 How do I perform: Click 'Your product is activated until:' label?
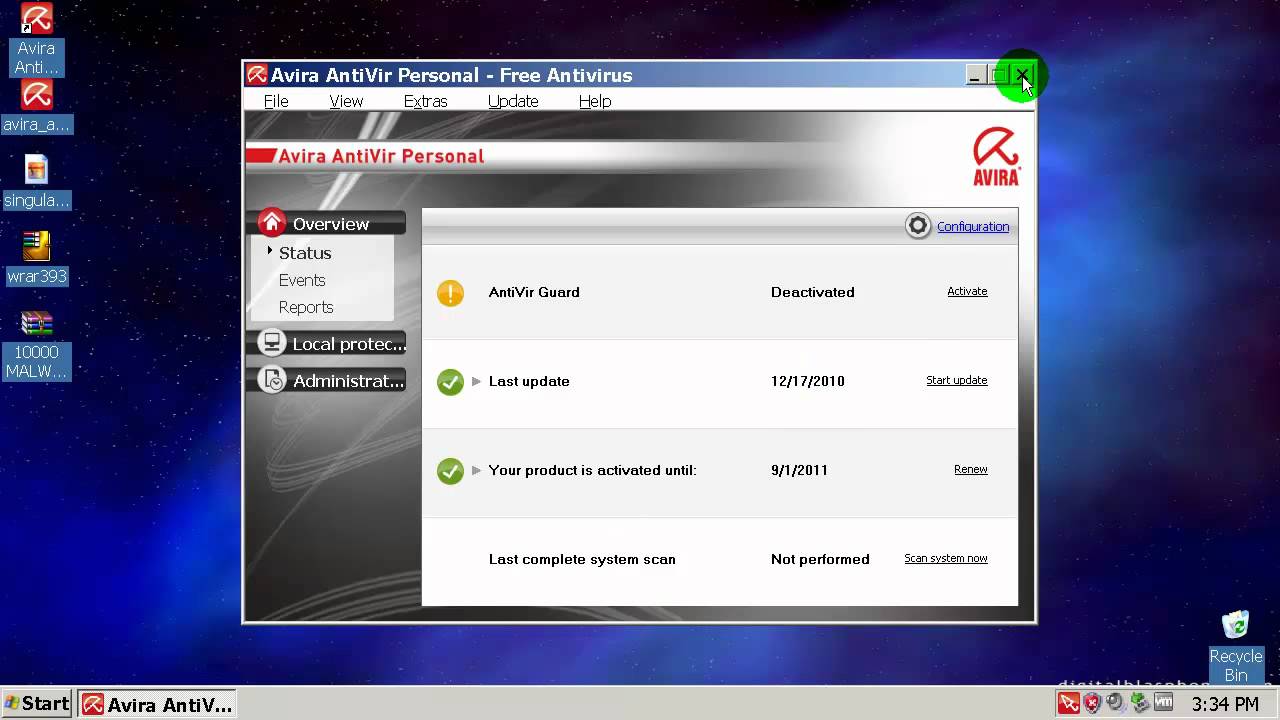(592, 470)
